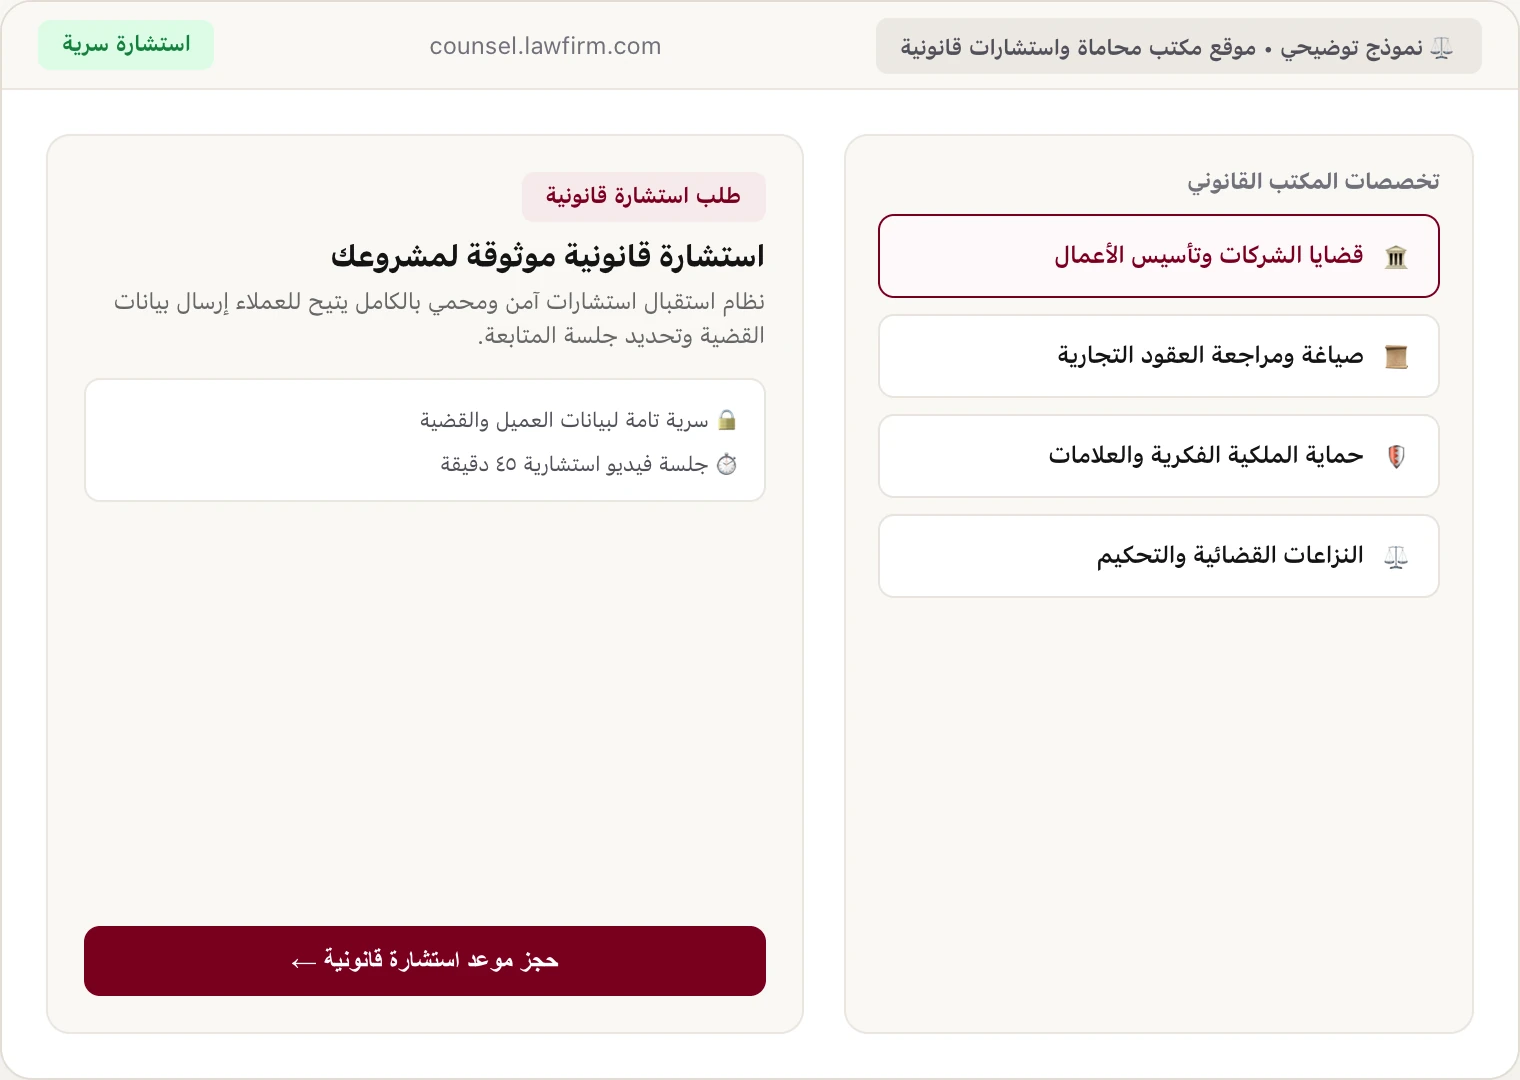This screenshot has width=1520, height=1080.
Task: Click the scales icon beside النزاعات القضائية والتحكيم
Action: 1396,557
